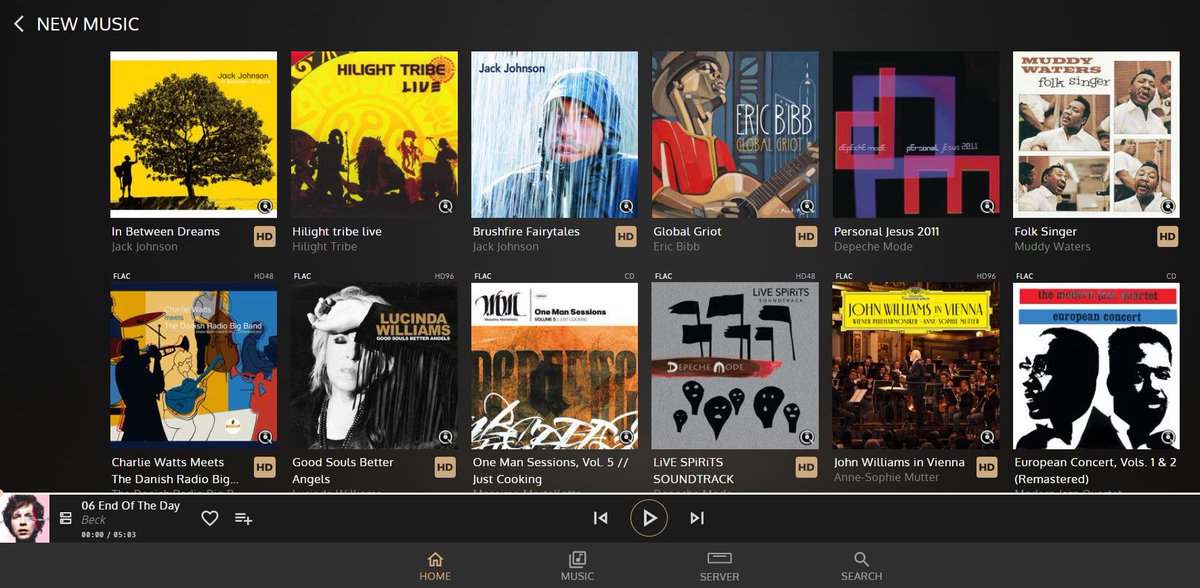Viewport: 1200px width, 588px height.
Task: Click Qobuz icon on Lucinda Williams cover
Action: [445, 437]
